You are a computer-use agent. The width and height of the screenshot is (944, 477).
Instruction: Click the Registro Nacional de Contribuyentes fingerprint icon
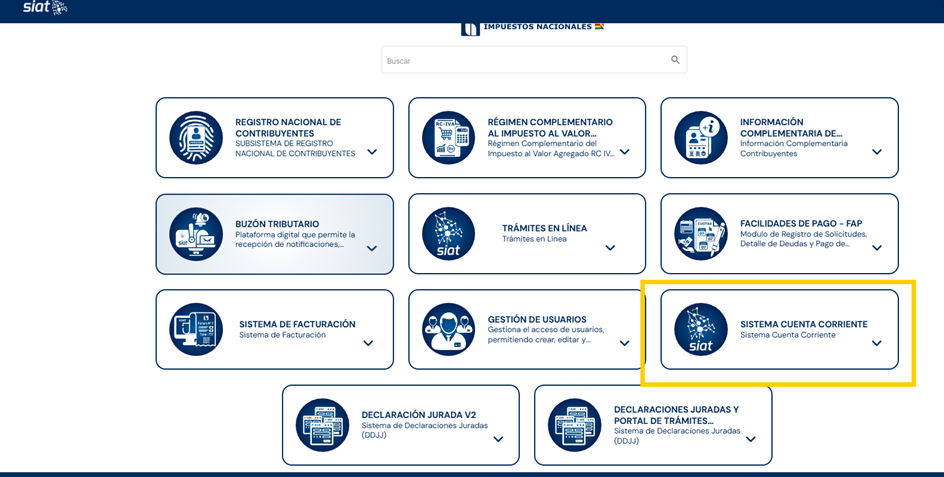tap(196, 137)
